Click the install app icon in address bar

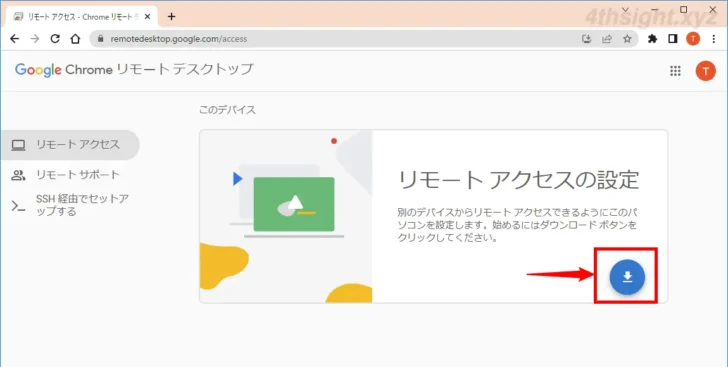587,39
